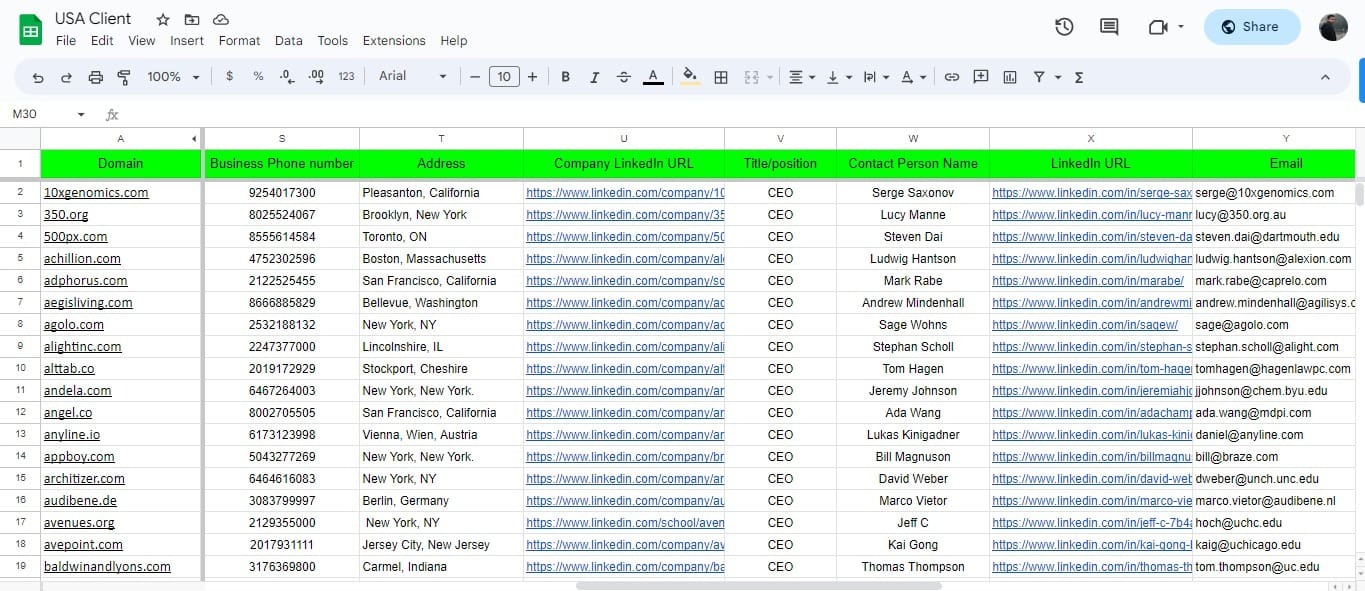The width and height of the screenshot is (1365, 591).
Task: Expand the merge cells dropdown arrow
Action: pos(770,77)
